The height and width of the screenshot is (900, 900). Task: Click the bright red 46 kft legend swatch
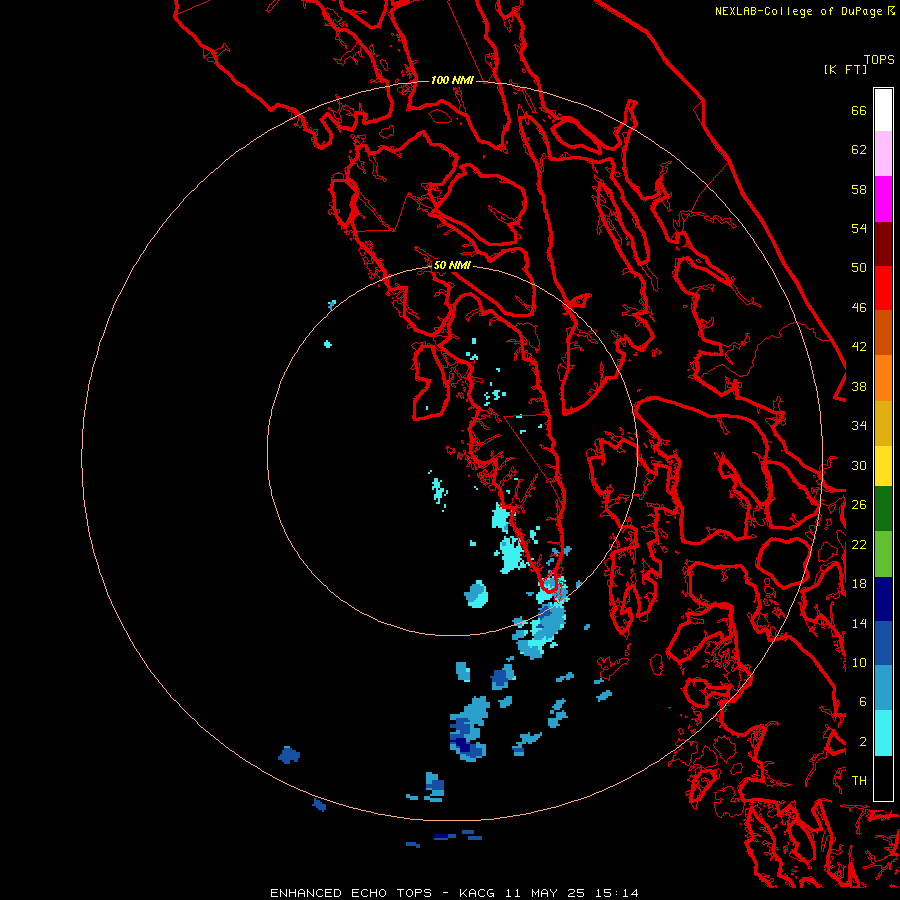883,288
